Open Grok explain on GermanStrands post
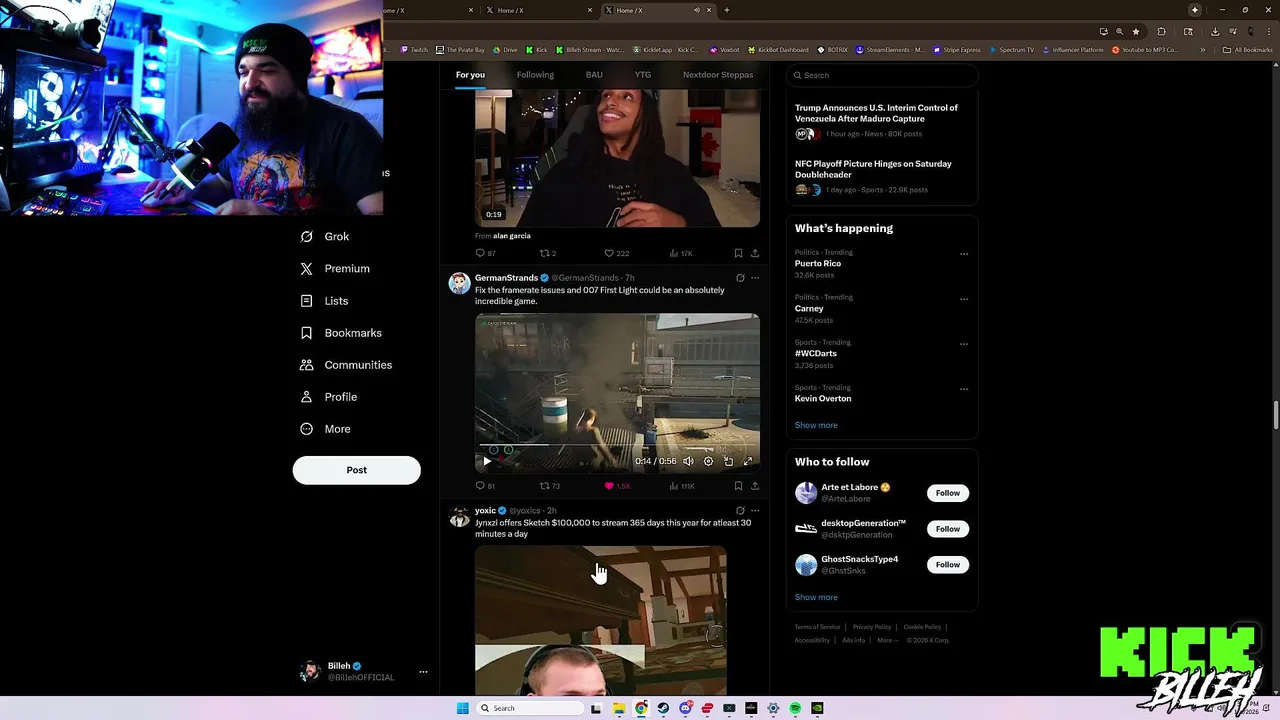Image resolution: width=1280 pixels, height=720 pixels. [x=740, y=278]
